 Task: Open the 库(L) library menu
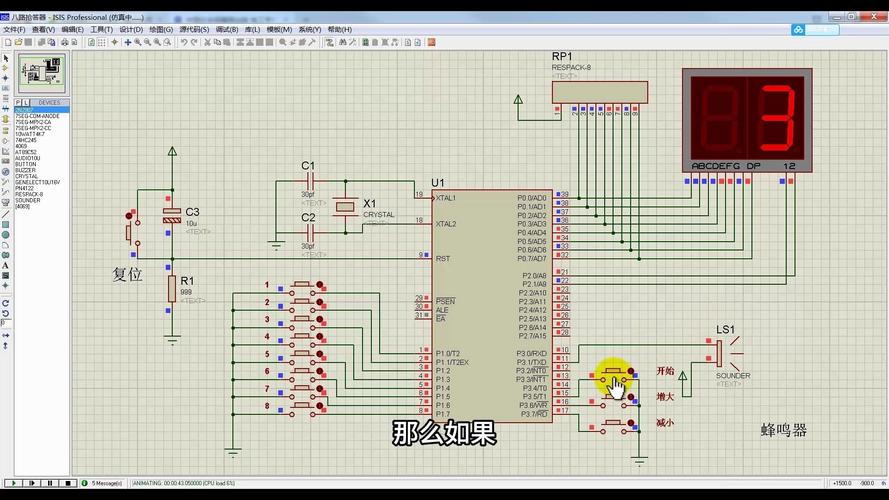[x=255, y=30]
